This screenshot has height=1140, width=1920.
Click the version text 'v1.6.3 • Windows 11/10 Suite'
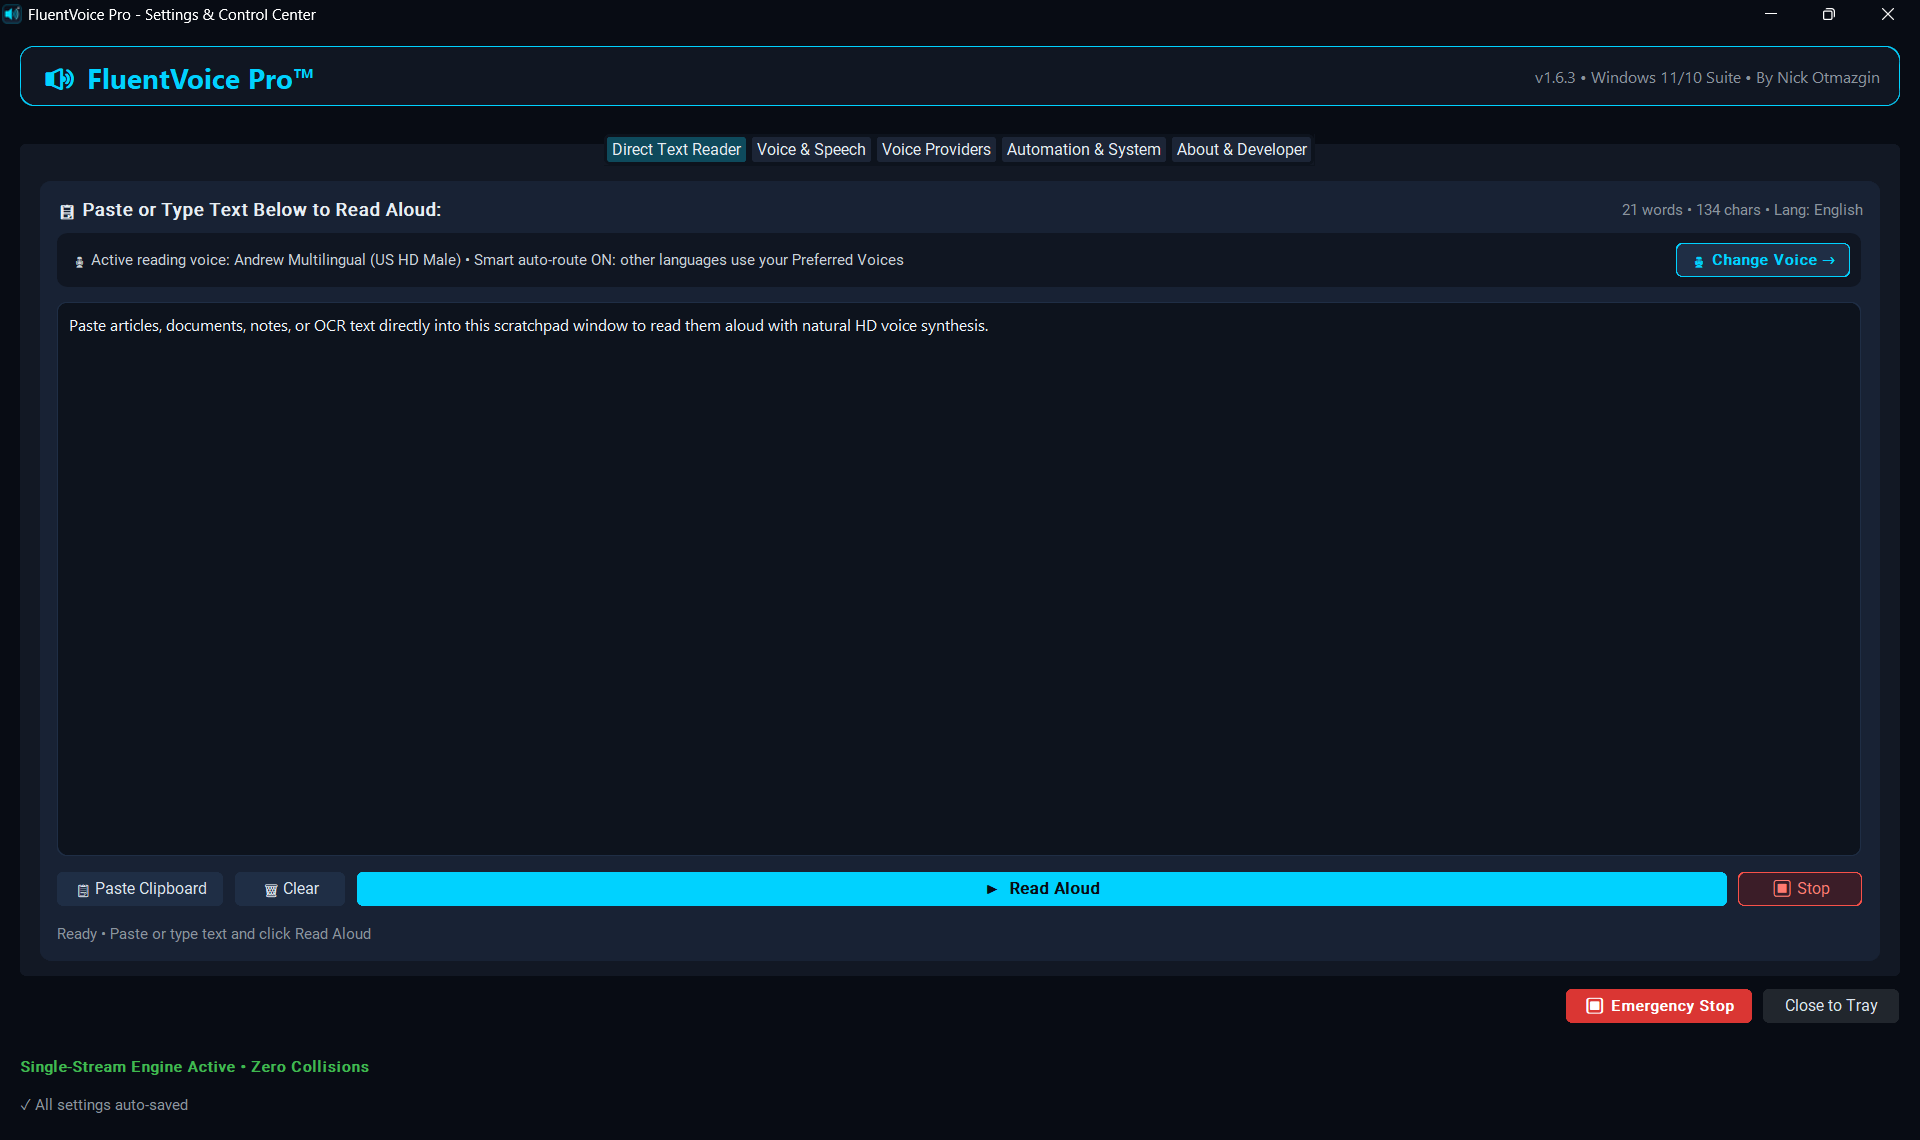[x=1637, y=78]
